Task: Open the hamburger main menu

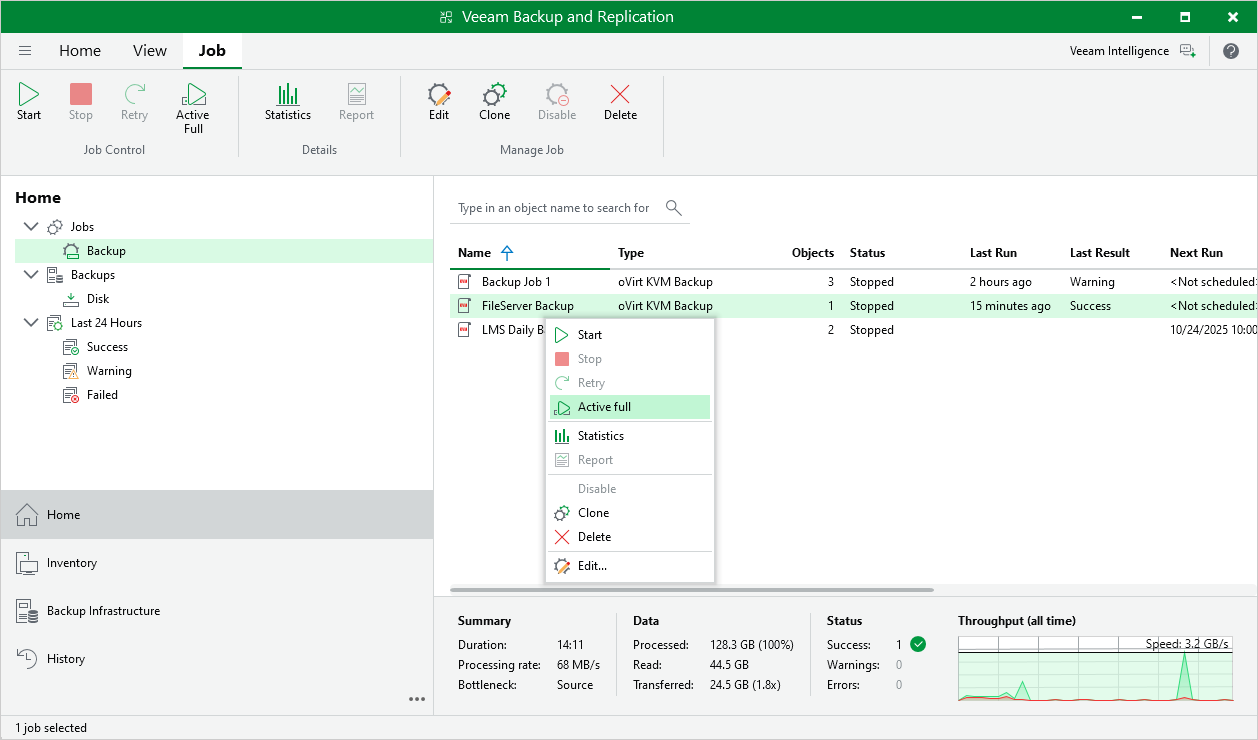Action: 25,51
